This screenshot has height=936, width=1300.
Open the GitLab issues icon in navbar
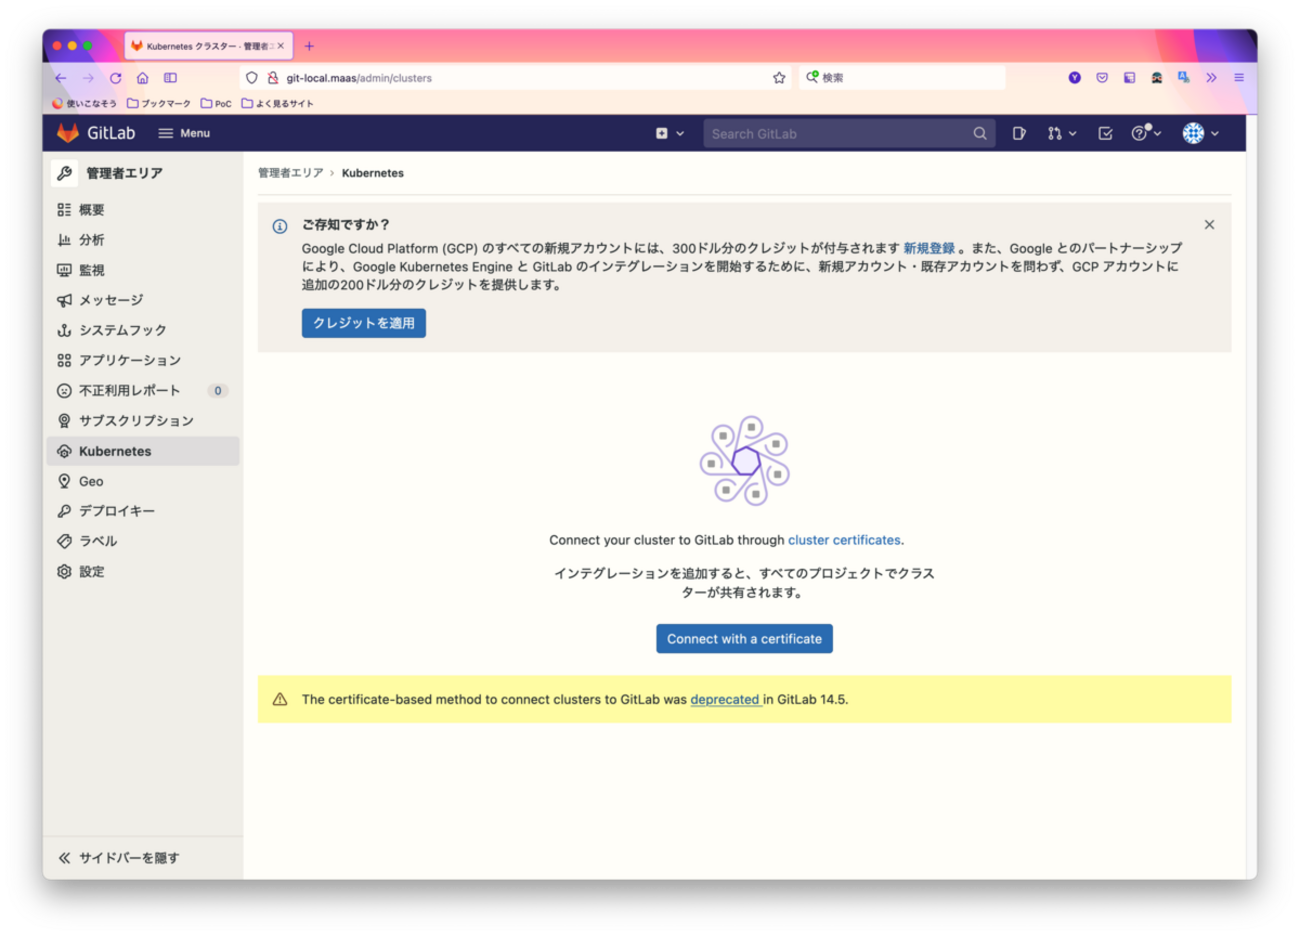[x=1019, y=133]
